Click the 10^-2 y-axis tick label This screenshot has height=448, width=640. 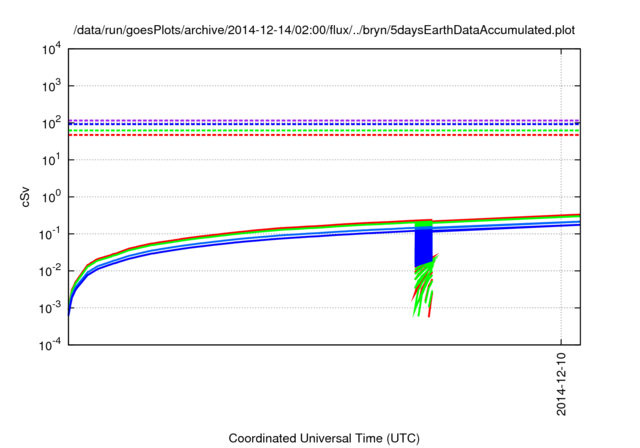(51, 271)
